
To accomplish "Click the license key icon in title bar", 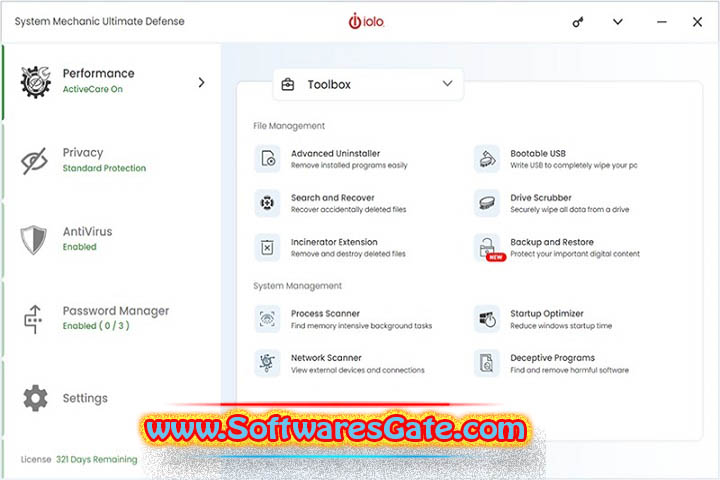I will [578, 22].
